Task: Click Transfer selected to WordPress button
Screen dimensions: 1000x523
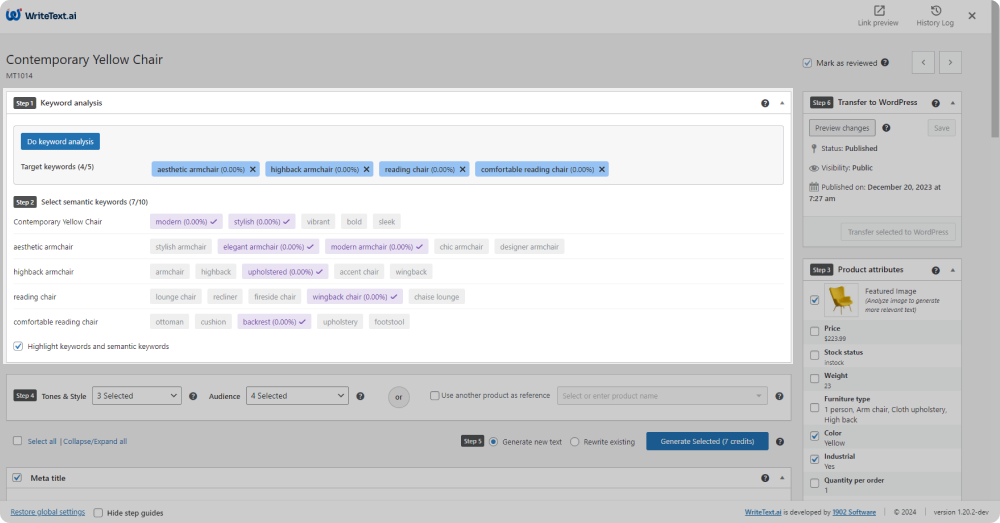Action: [x=898, y=232]
